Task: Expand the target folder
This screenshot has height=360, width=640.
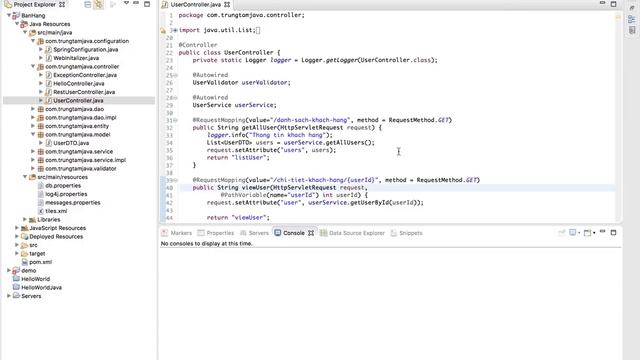Action: point(17,253)
